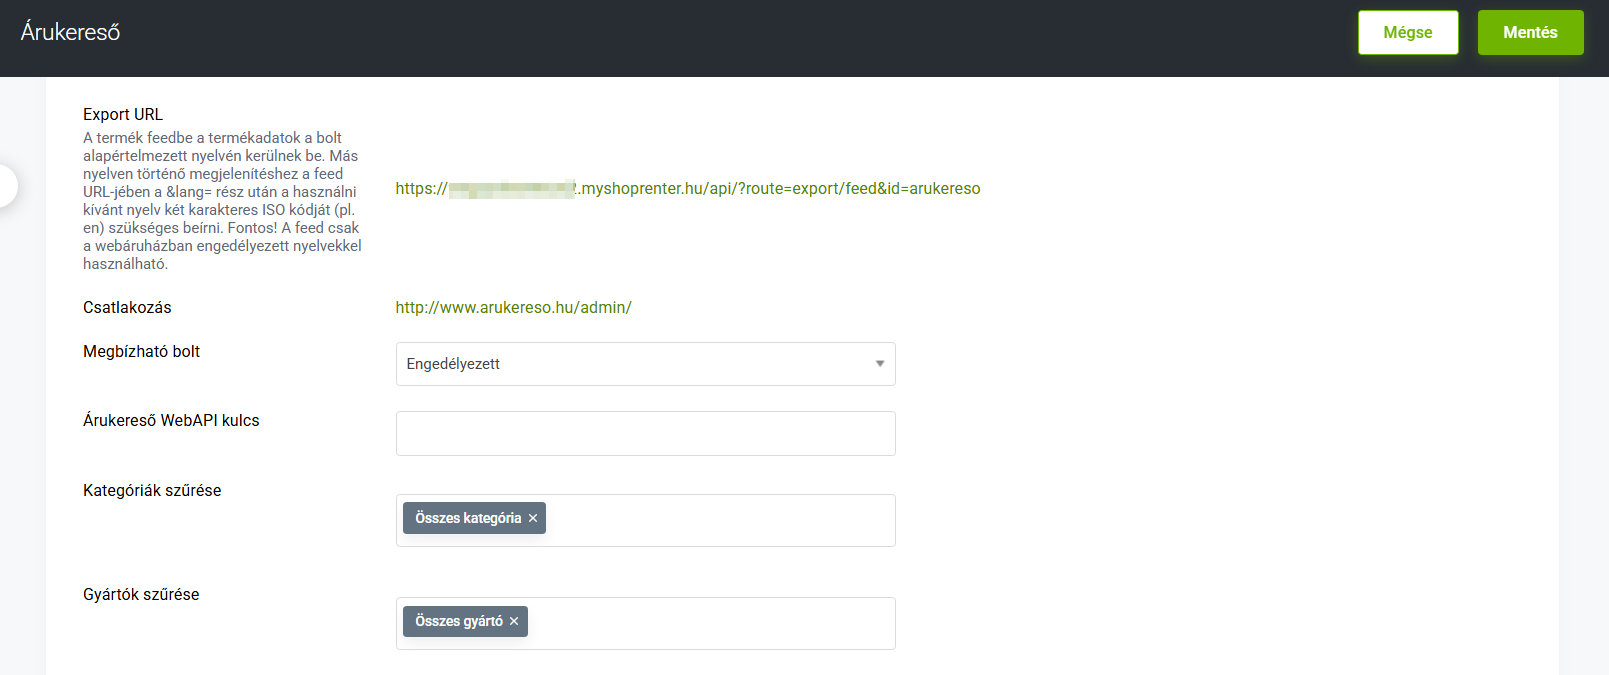The width and height of the screenshot is (1609, 675).
Task: Click the Gyártók szűrése label
Action: point(141,594)
